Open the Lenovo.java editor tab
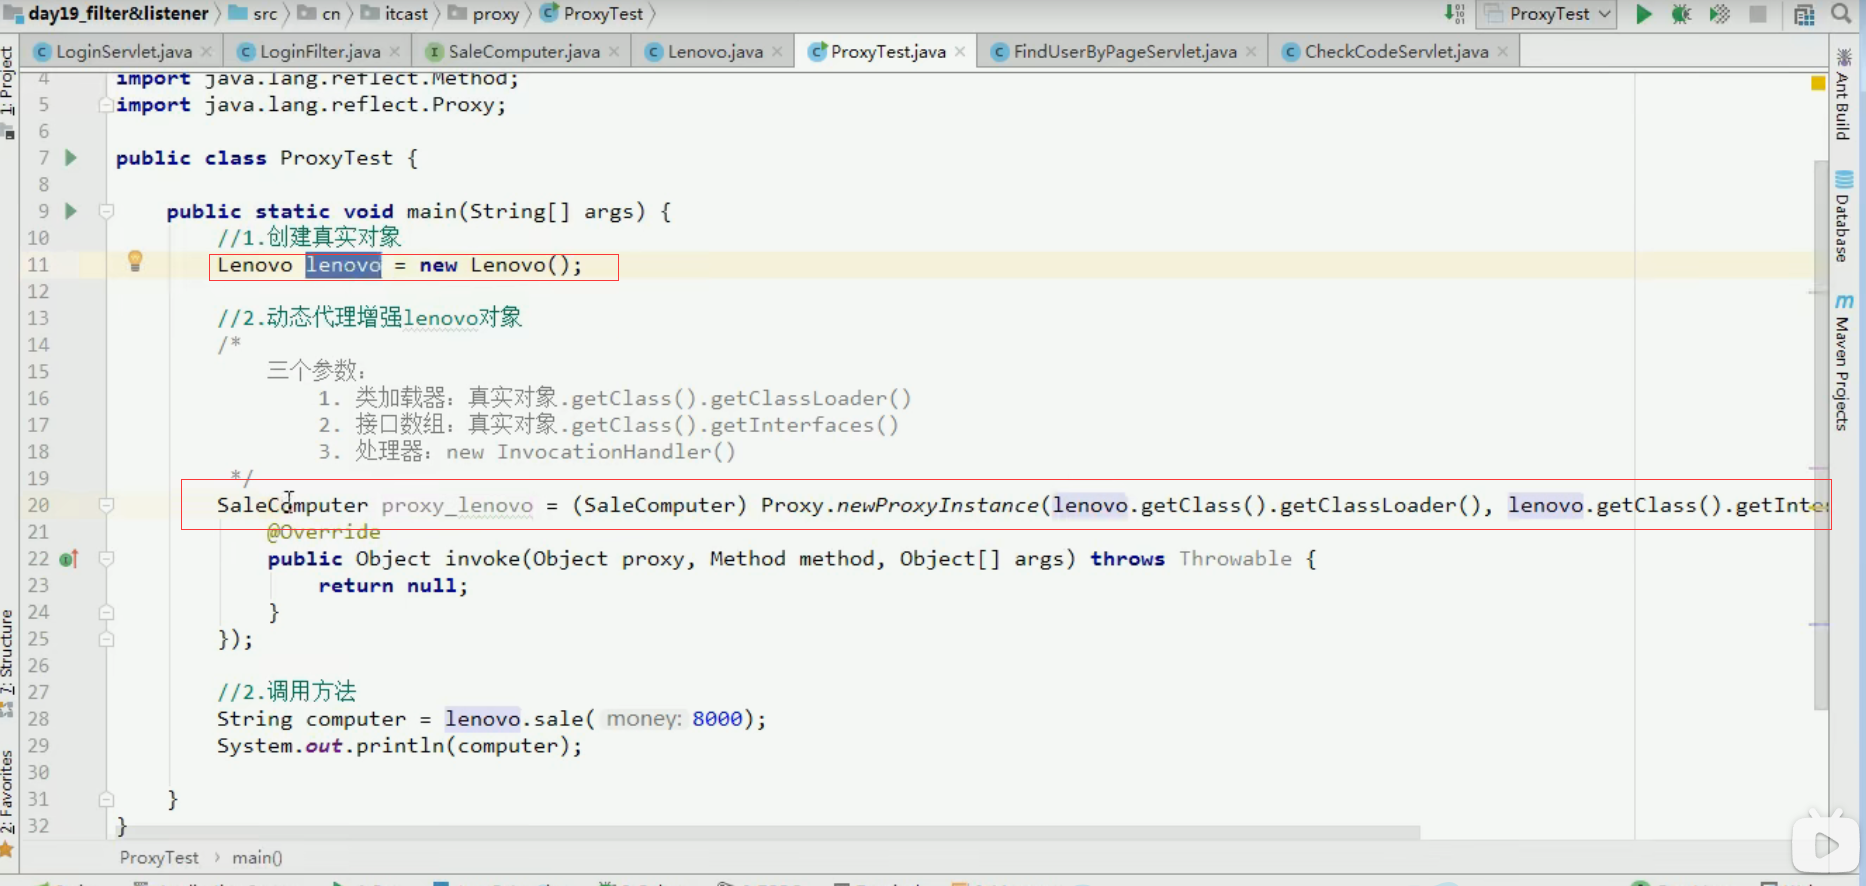 [x=713, y=52]
